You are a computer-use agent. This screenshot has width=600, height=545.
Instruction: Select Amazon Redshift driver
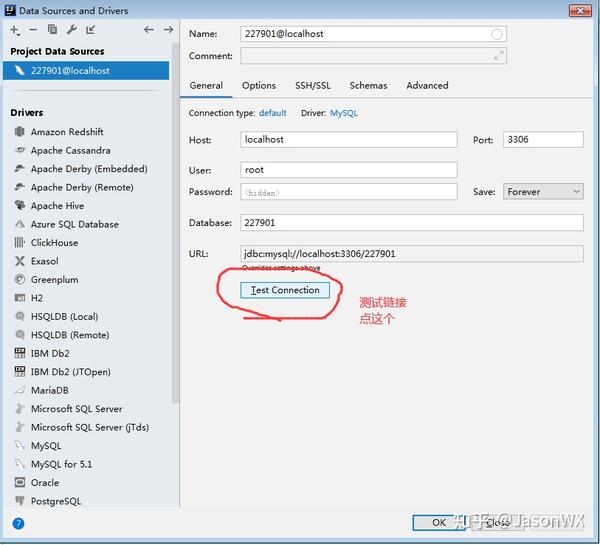point(67,132)
